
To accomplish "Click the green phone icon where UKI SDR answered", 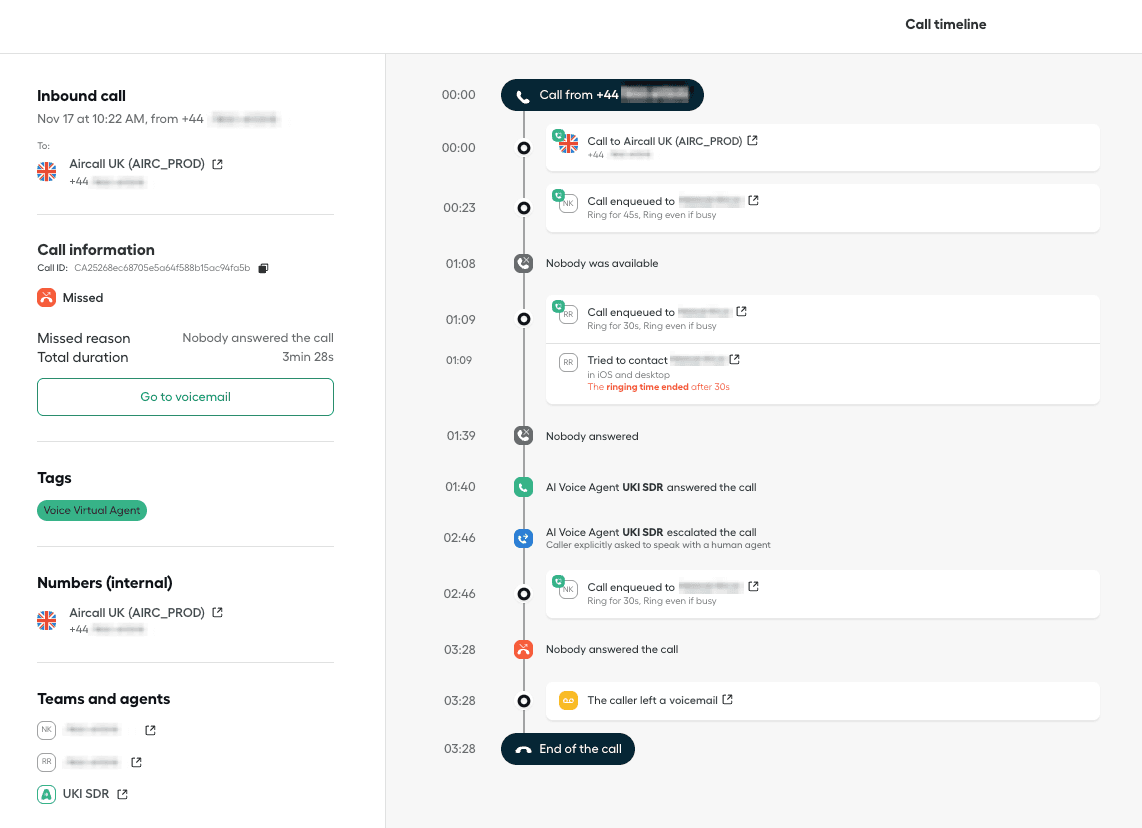I will pos(523,487).
